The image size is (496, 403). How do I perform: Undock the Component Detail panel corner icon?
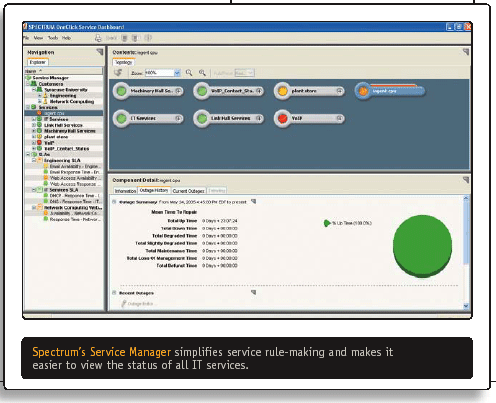click(466, 180)
